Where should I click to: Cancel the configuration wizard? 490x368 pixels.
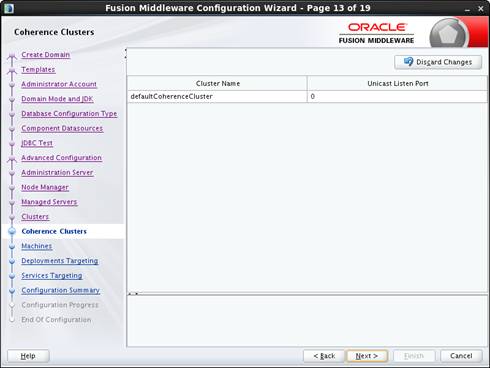461,356
